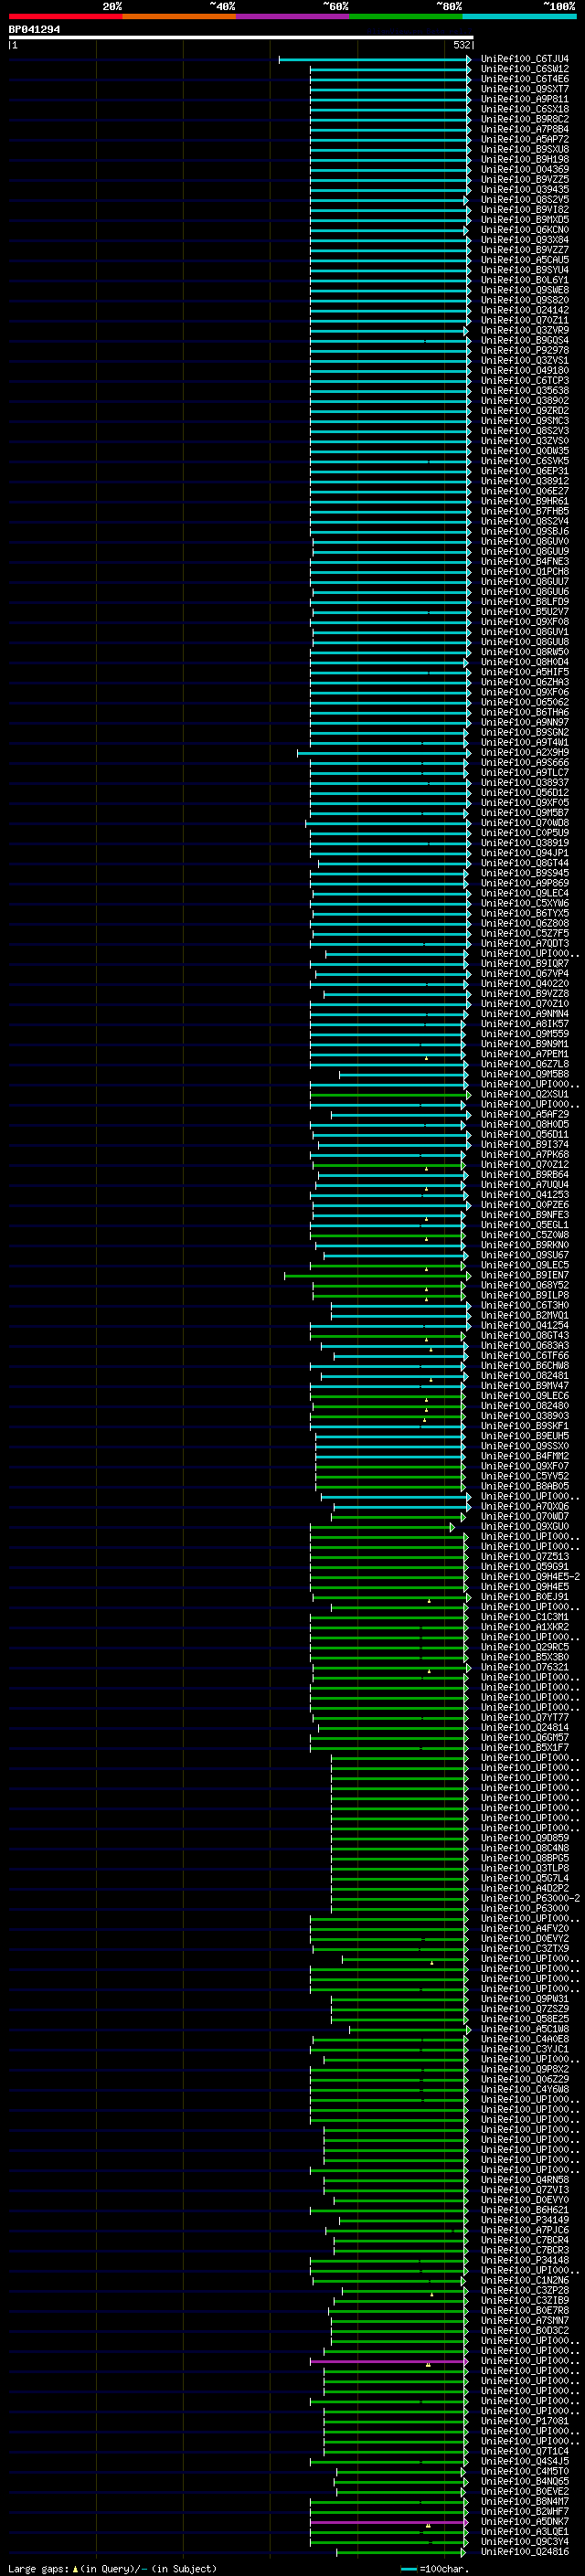Select hit label UniRef100_Q56D11
The image size is (585, 2576).
point(524,1135)
